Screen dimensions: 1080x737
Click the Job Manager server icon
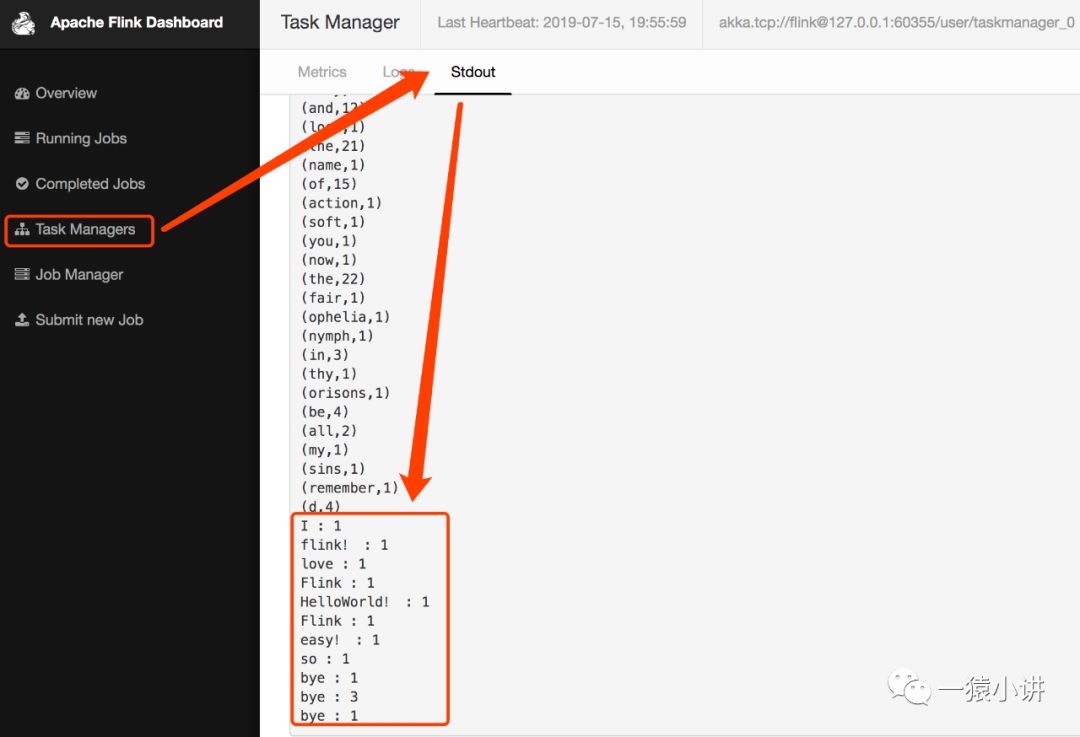click(22, 275)
